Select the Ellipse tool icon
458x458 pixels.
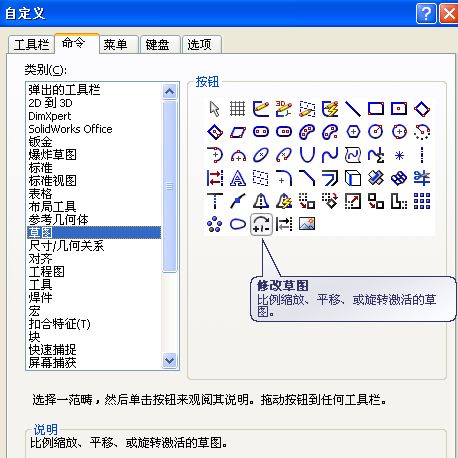click(261, 155)
